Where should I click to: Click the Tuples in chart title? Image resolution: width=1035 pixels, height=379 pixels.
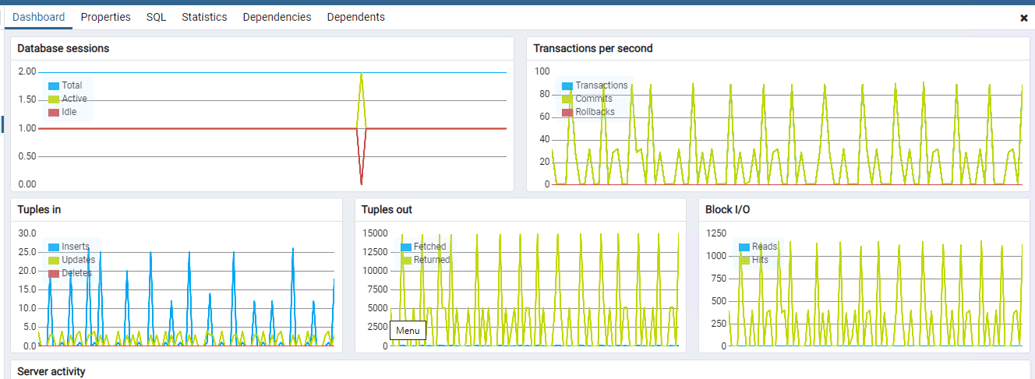[x=40, y=209]
